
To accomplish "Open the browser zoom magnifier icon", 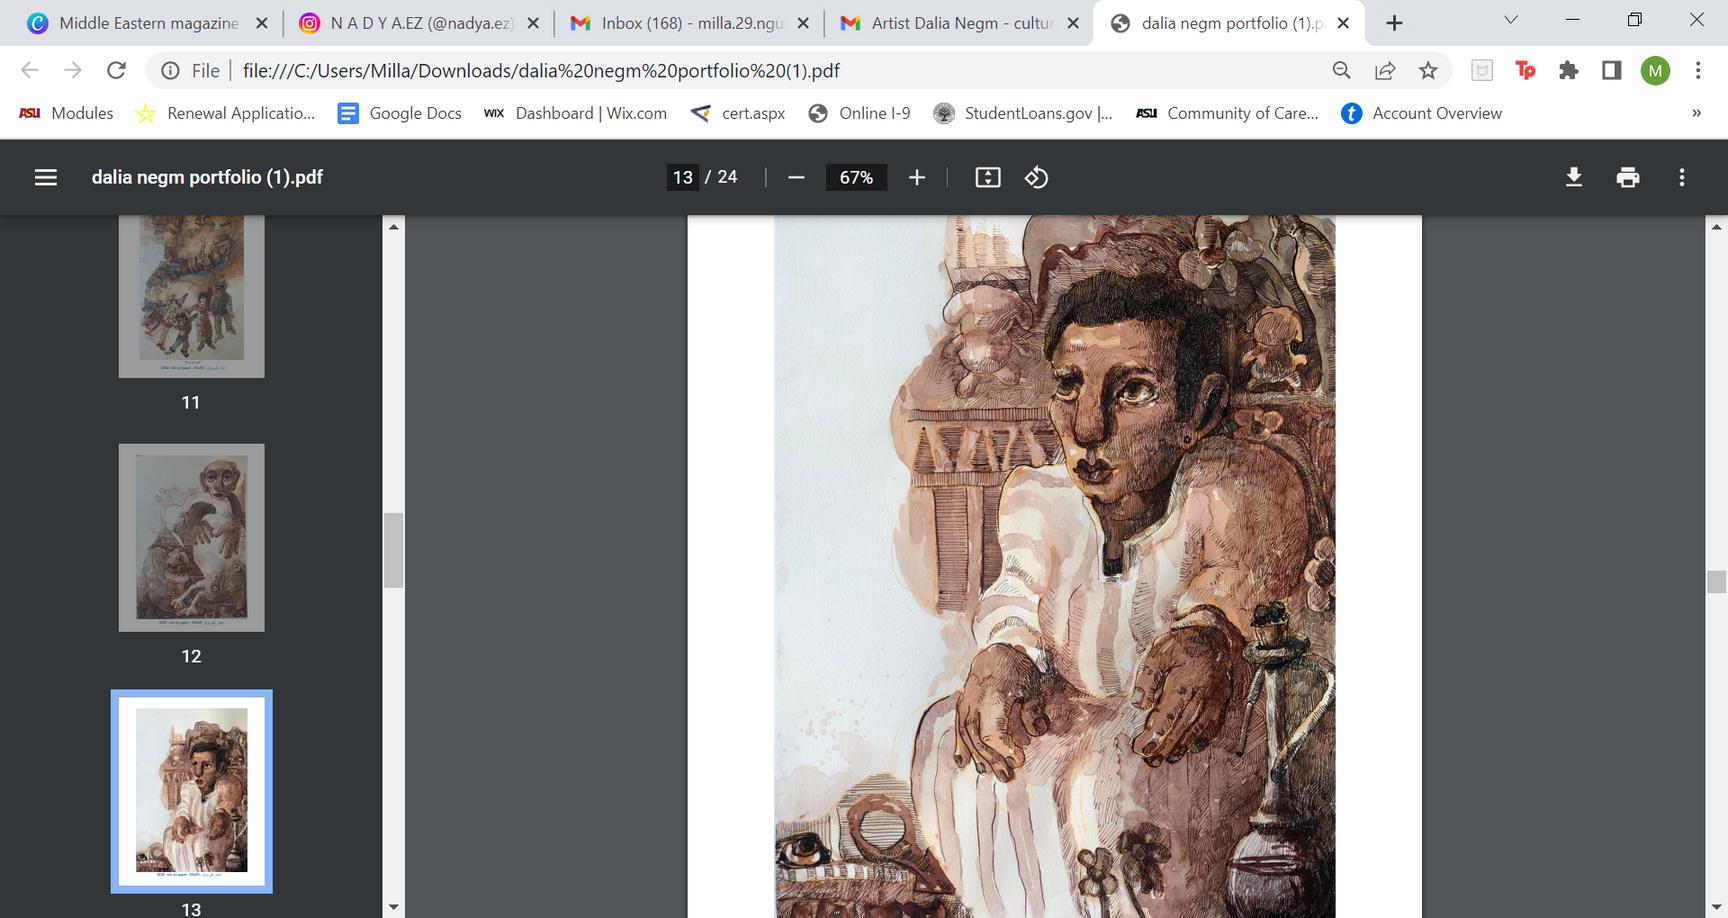I will tap(1342, 70).
